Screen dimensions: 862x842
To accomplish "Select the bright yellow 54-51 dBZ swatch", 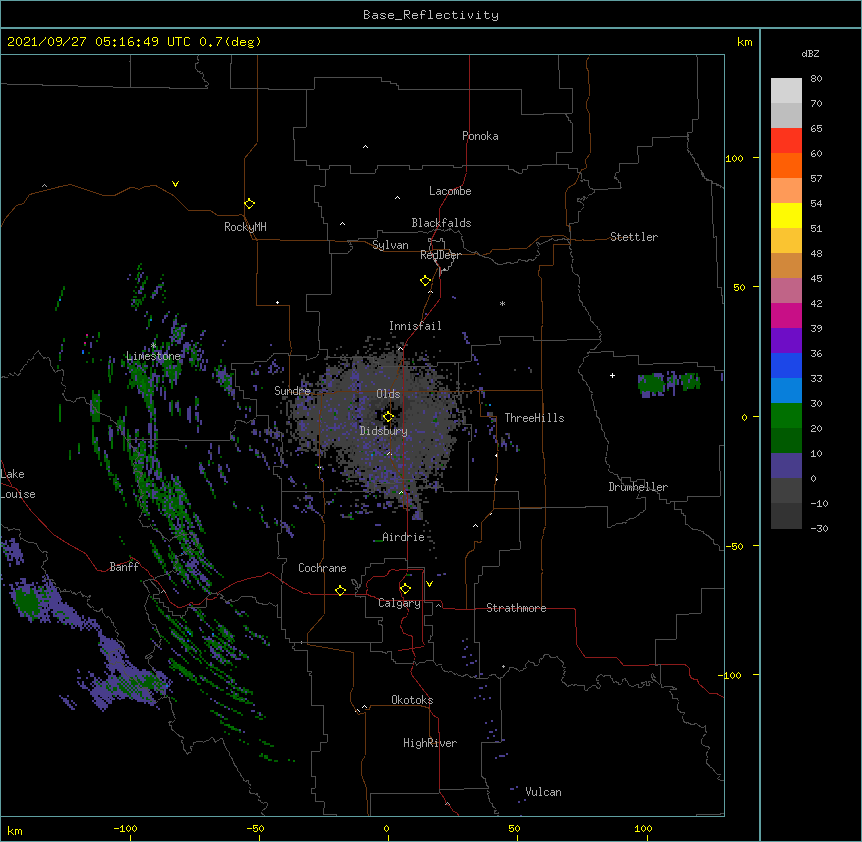I will (x=786, y=215).
